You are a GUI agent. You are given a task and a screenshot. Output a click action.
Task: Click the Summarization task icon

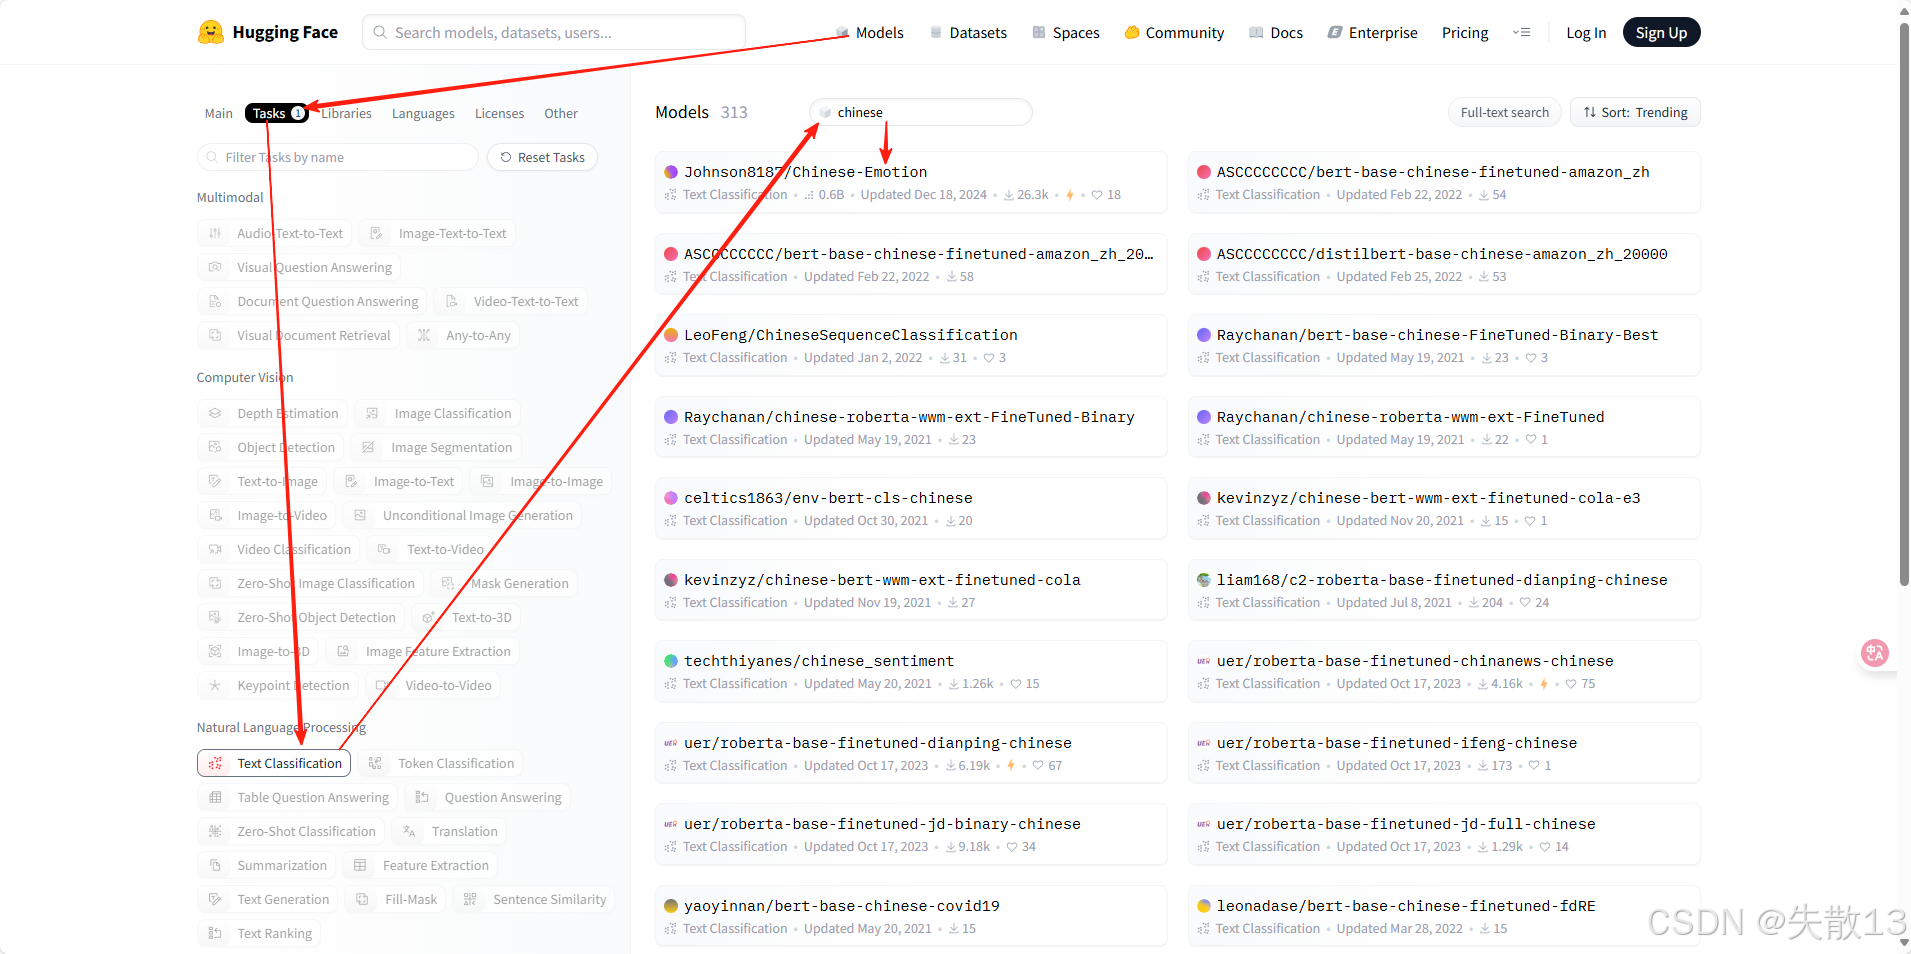pos(215,865)
